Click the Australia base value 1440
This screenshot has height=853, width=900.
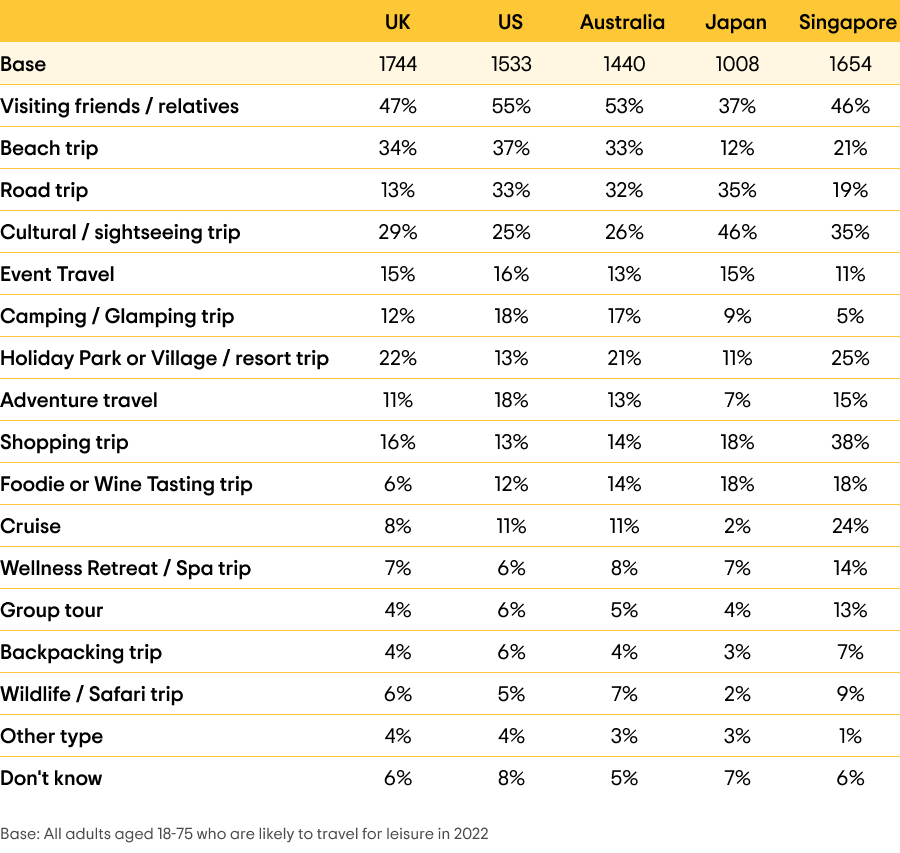pos(623,64)
